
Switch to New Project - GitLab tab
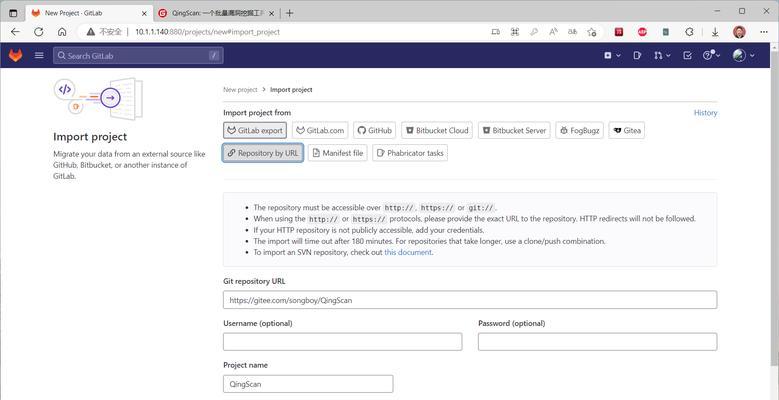click(x=87, y=13)
